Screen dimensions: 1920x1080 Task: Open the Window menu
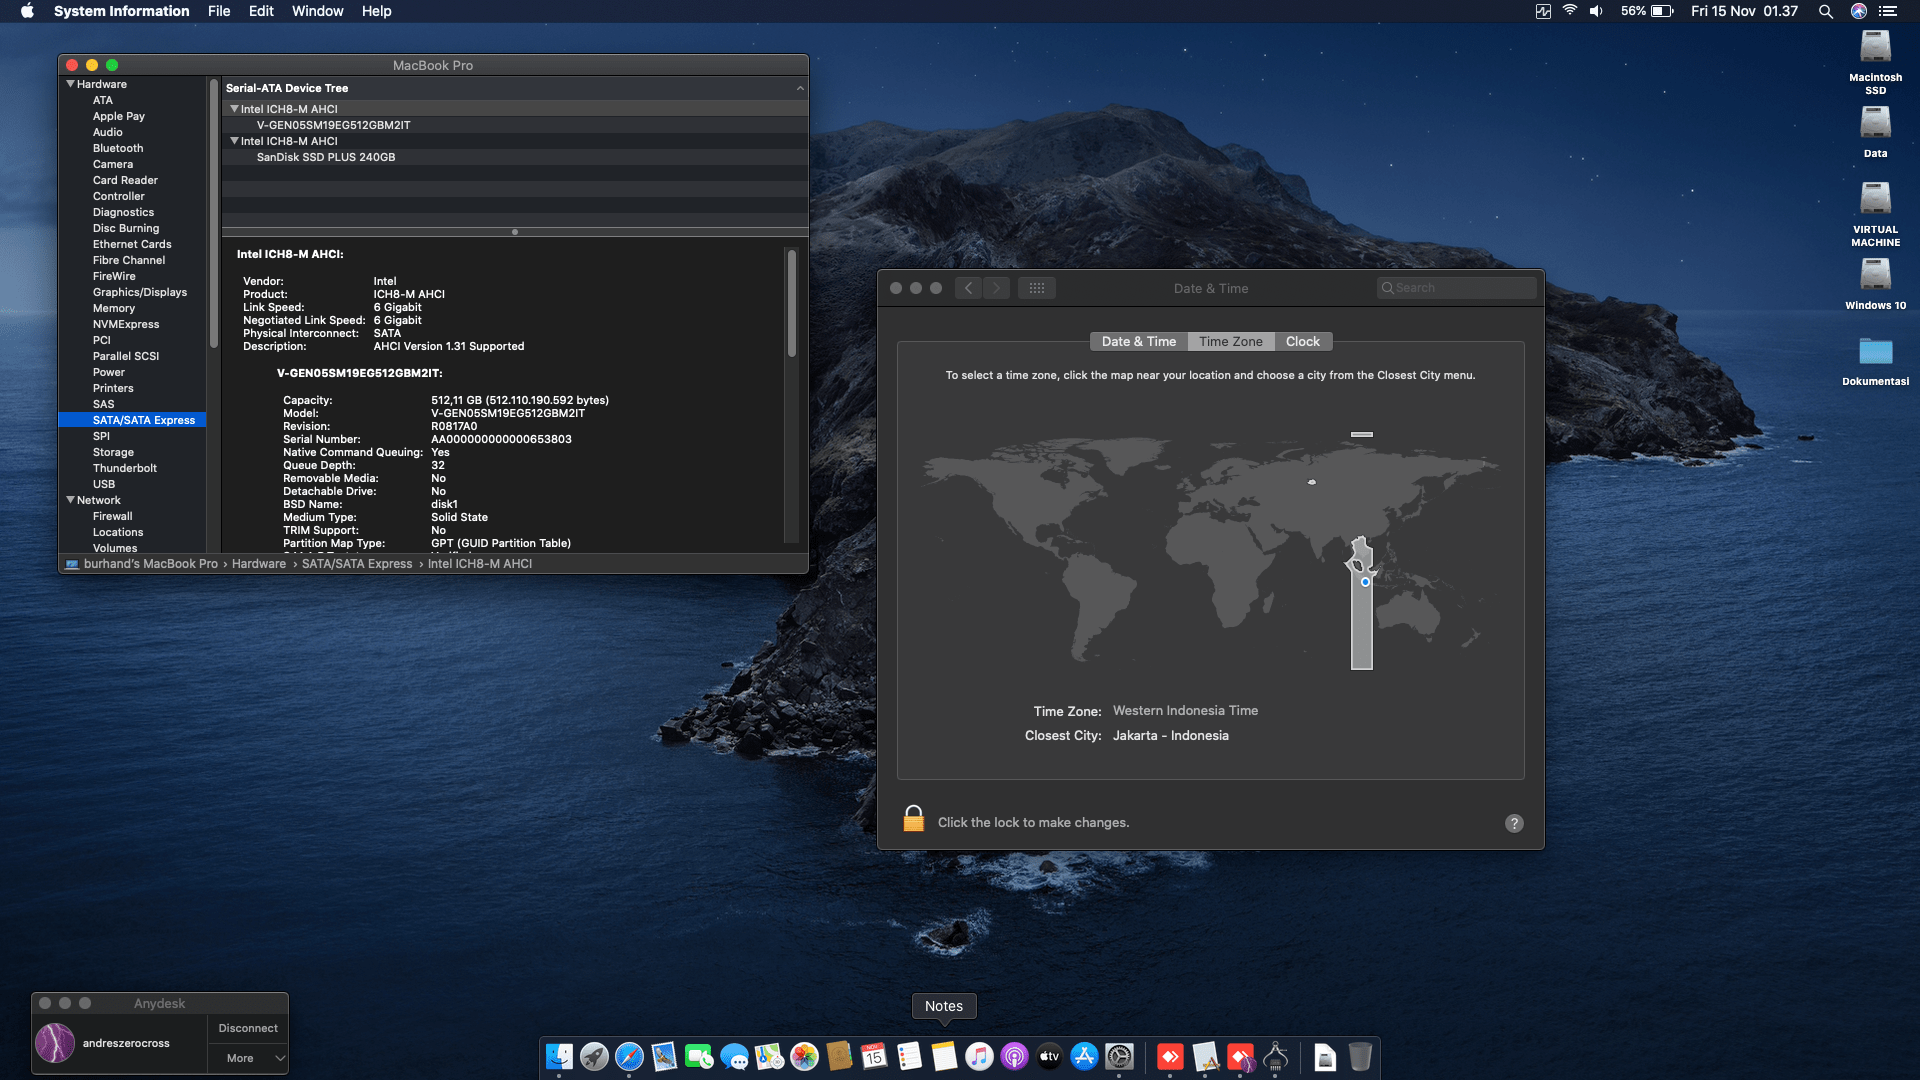[317, 11]
